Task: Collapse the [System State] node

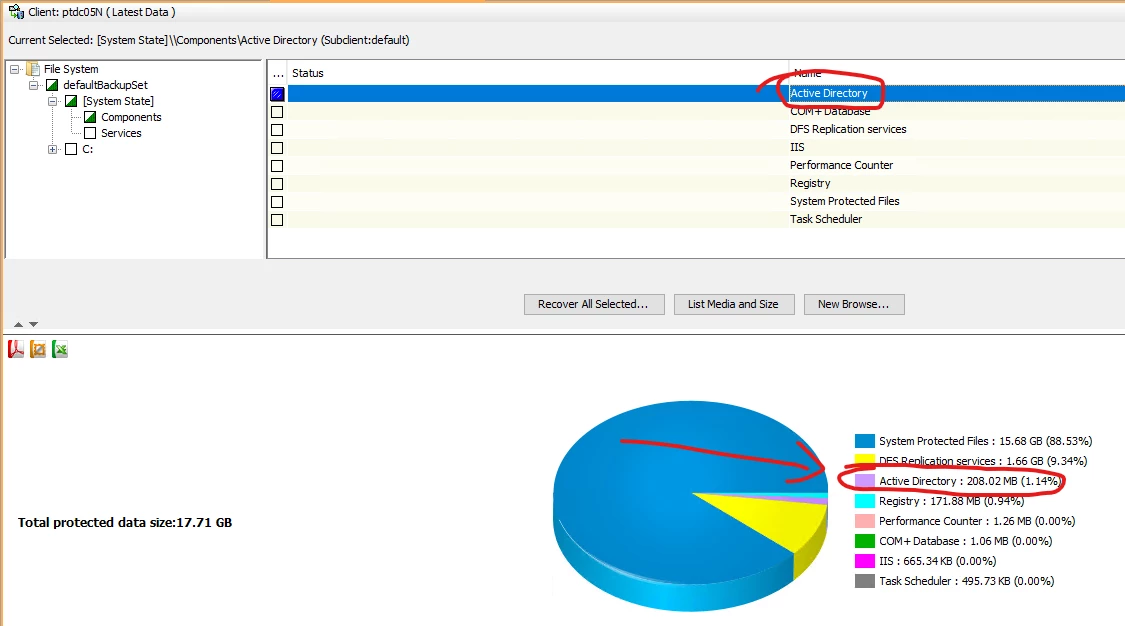Action: pos(52,101)
